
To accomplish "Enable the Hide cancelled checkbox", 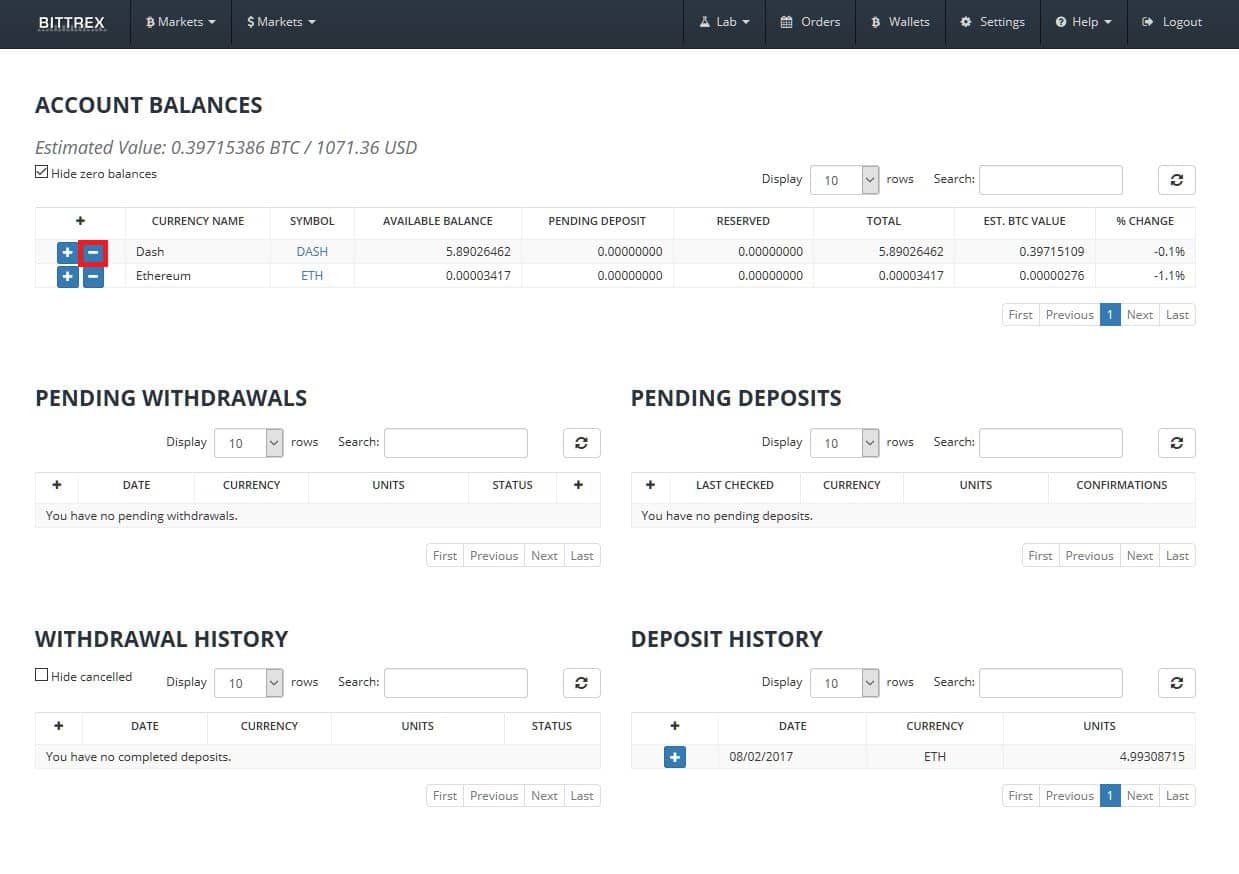I will tap(41, 673).
